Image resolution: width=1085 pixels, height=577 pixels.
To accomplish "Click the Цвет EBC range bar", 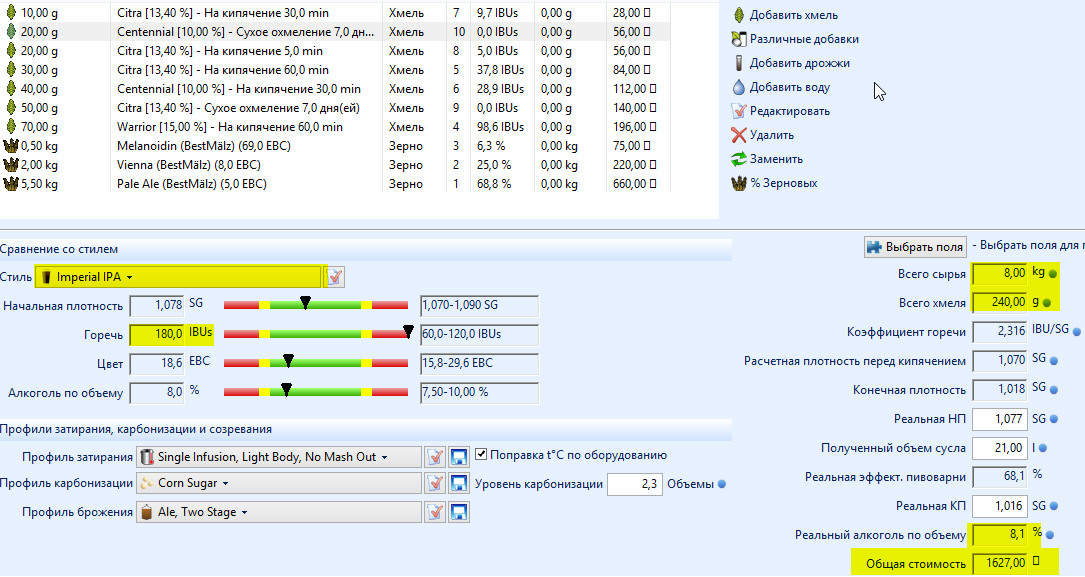I will pos(316,363).
